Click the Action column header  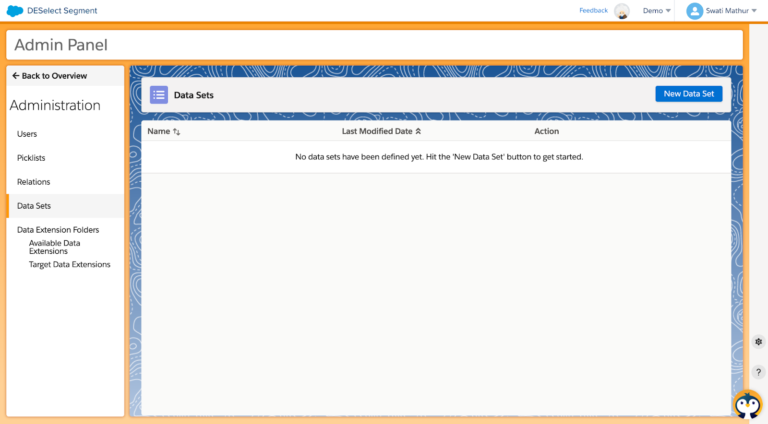[x=547, y=131]
